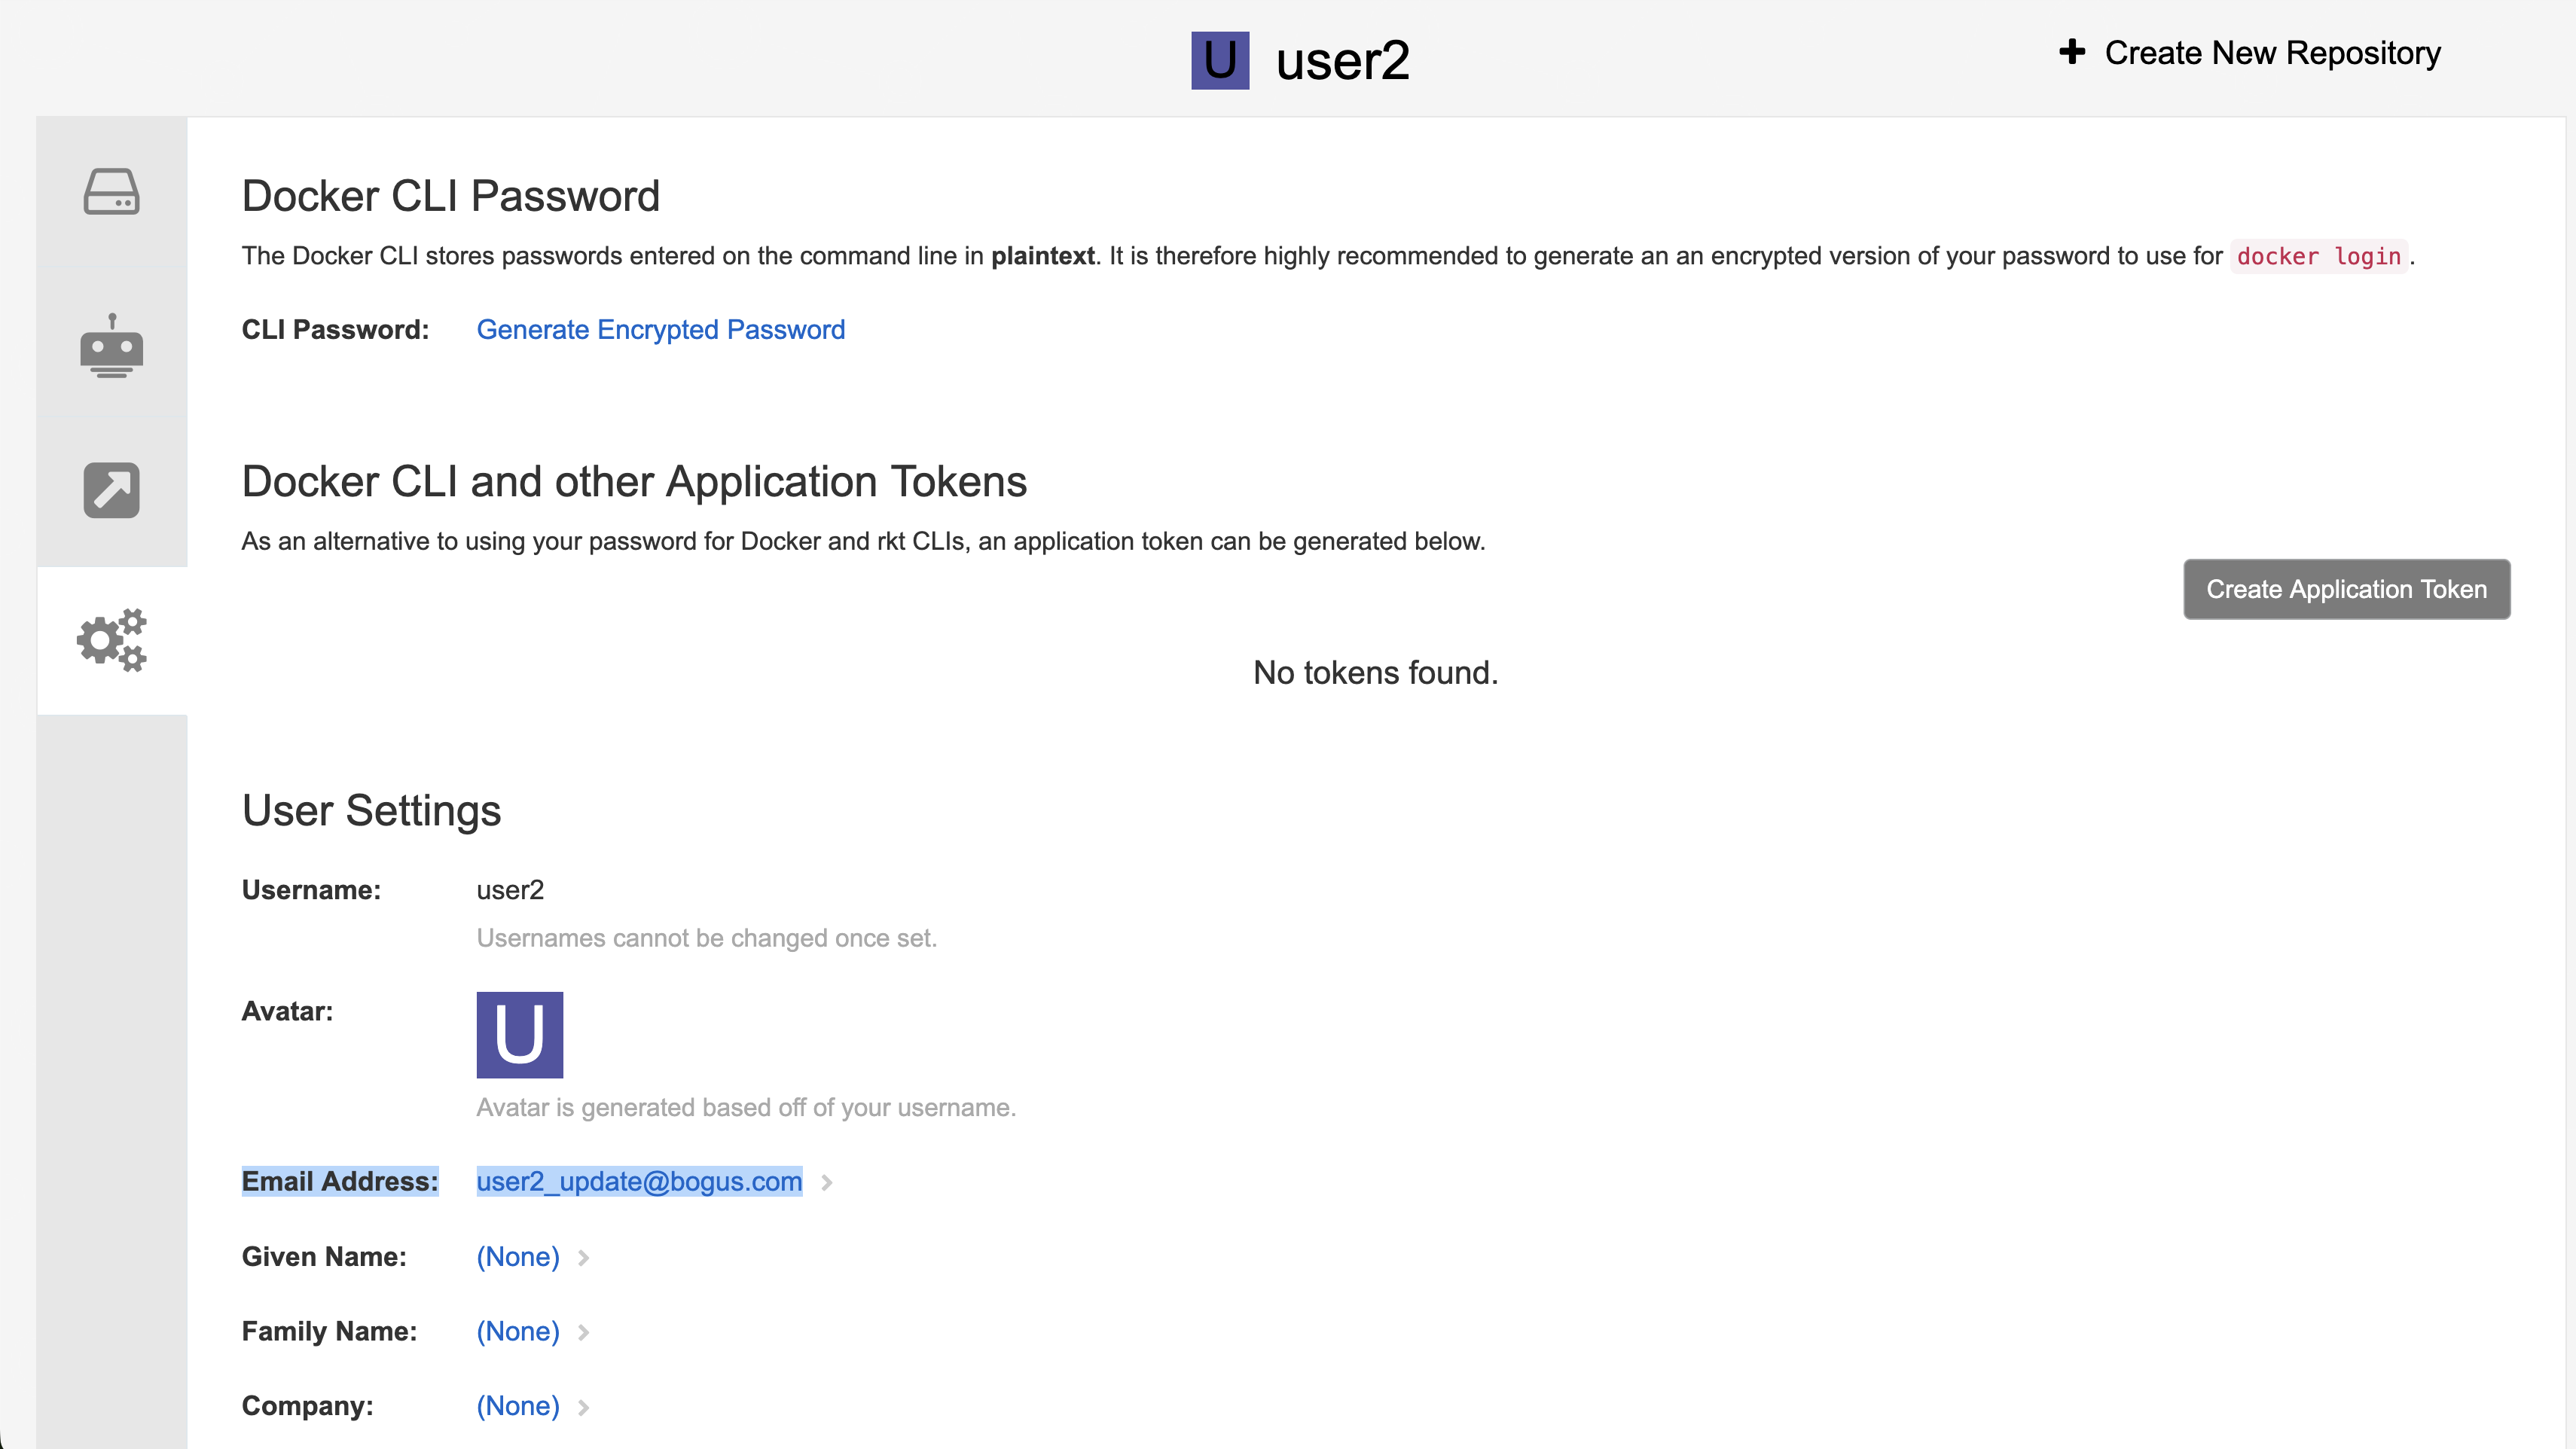
Task: Select the gears Settings tab icon
Action: click(x=111, y=640)
